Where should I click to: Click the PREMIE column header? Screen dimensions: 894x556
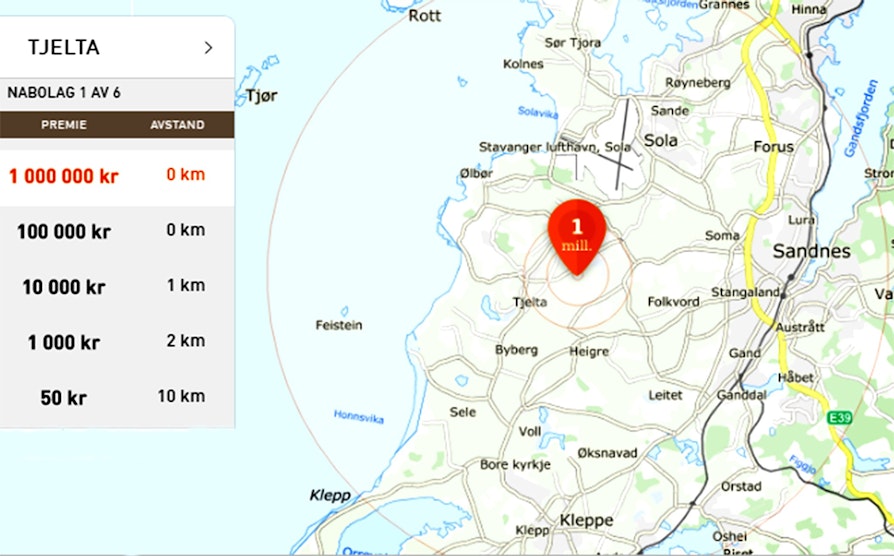tap(64, 125)
